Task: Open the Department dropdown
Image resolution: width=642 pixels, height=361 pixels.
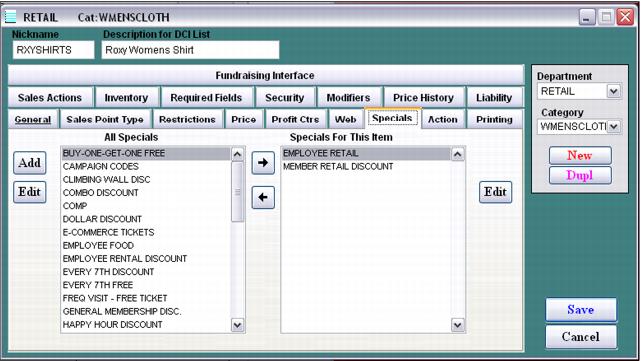Action: point(613,91)
